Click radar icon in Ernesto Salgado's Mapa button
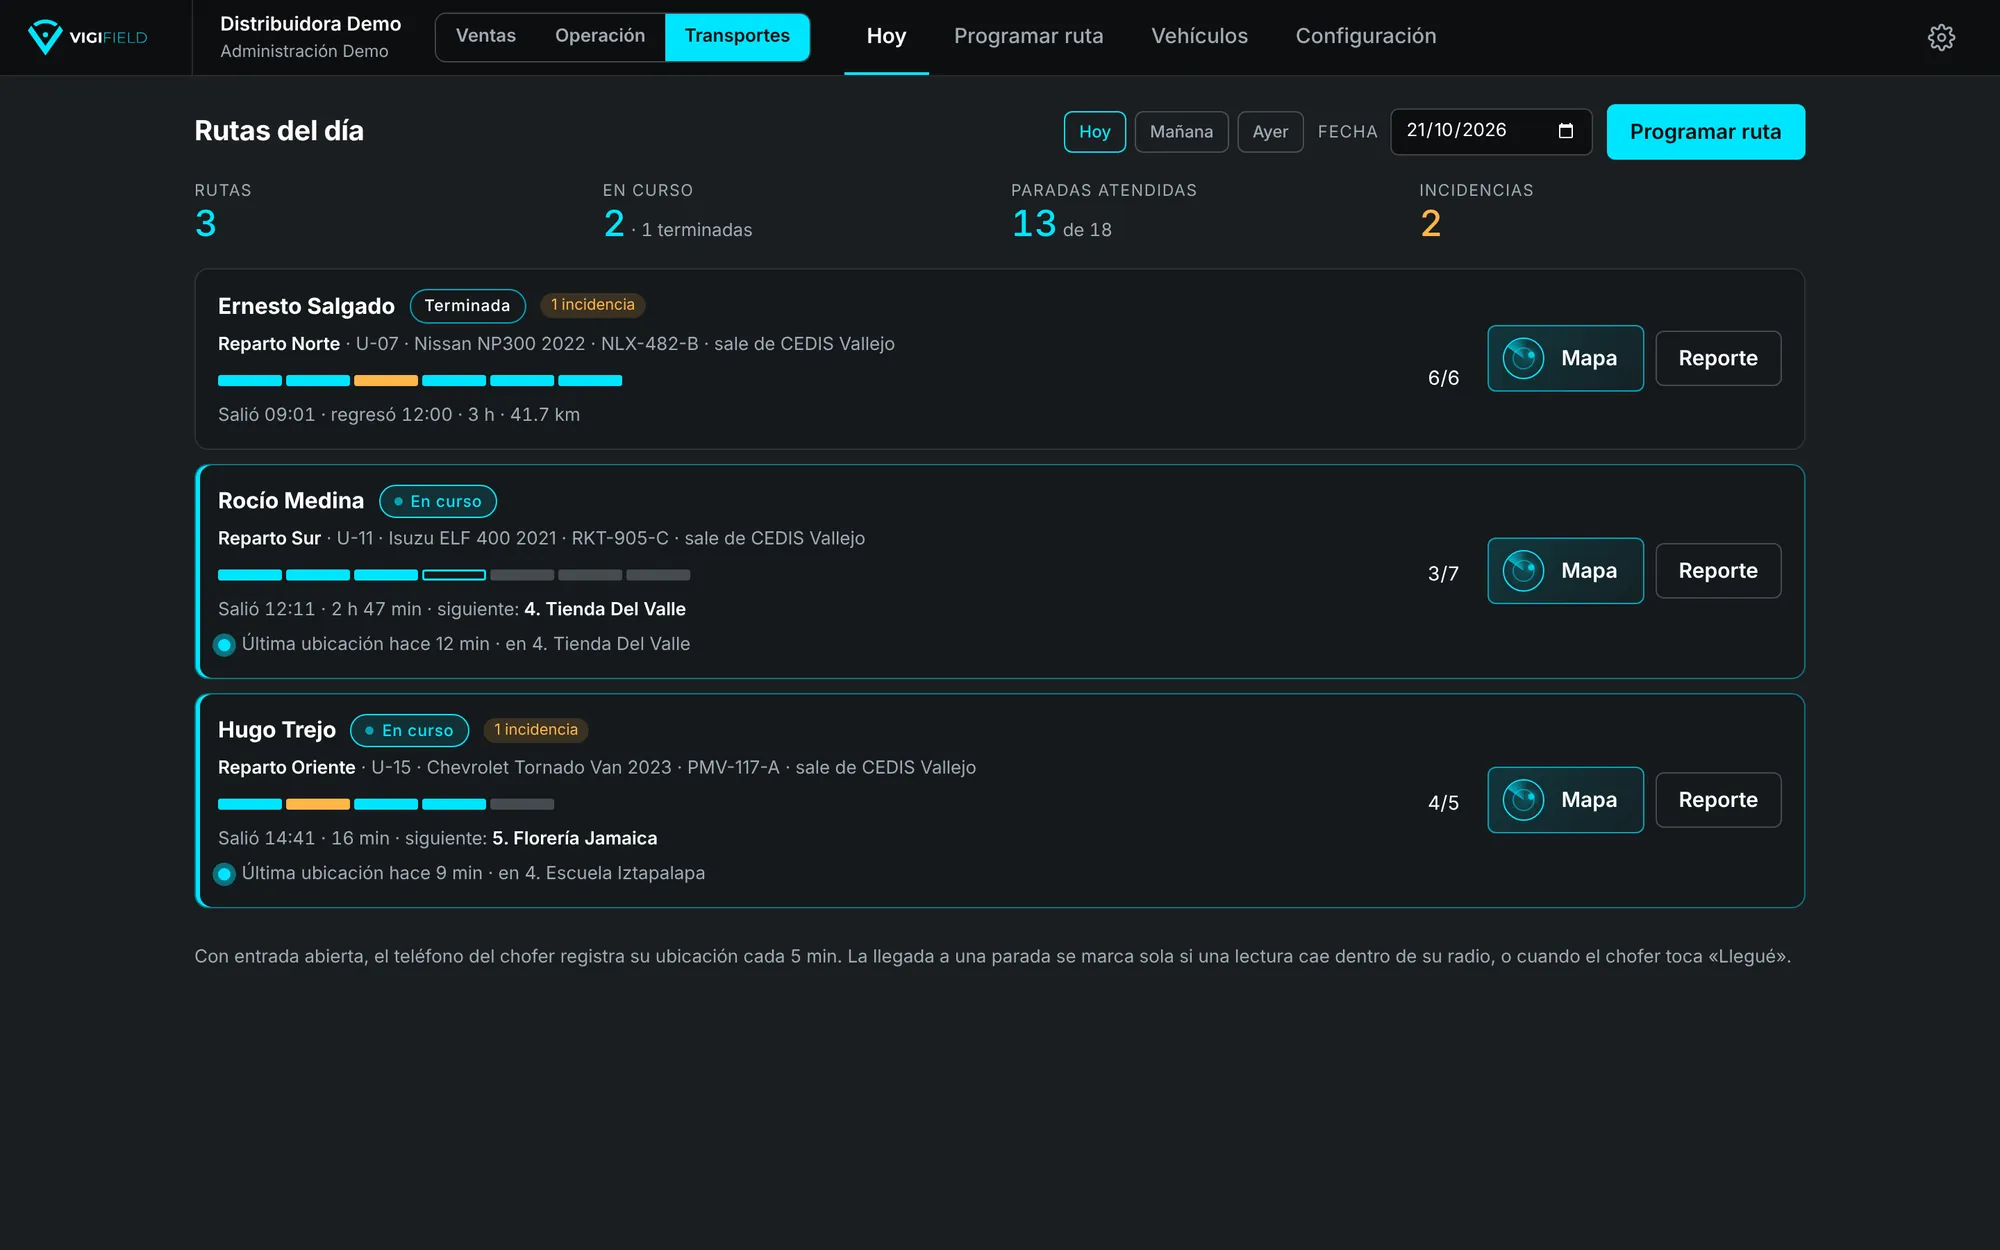 coord(1523,358)
